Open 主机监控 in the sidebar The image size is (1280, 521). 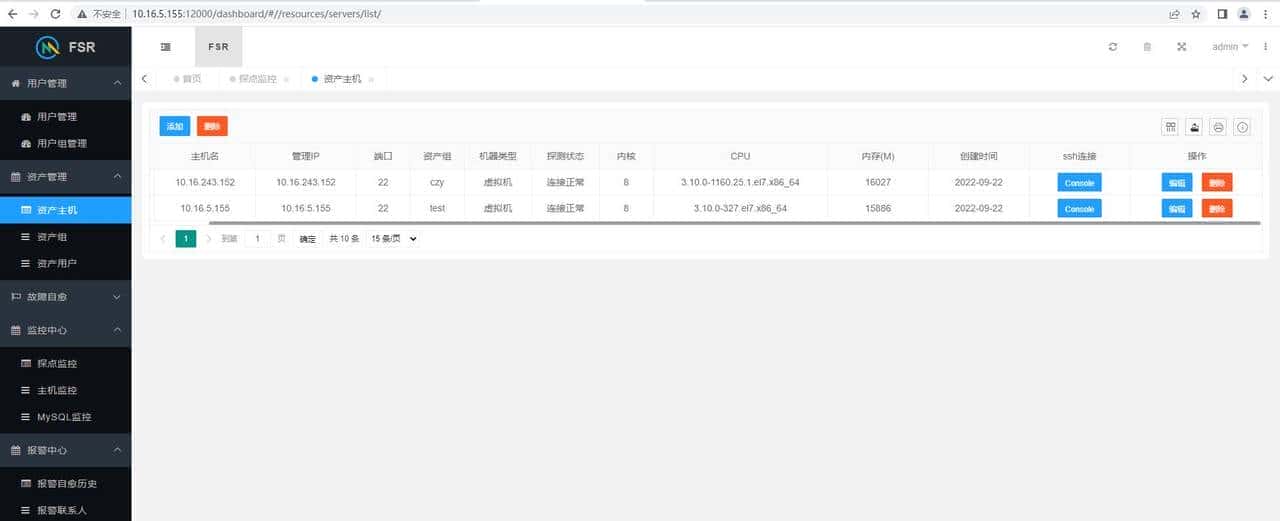[65, 390]
